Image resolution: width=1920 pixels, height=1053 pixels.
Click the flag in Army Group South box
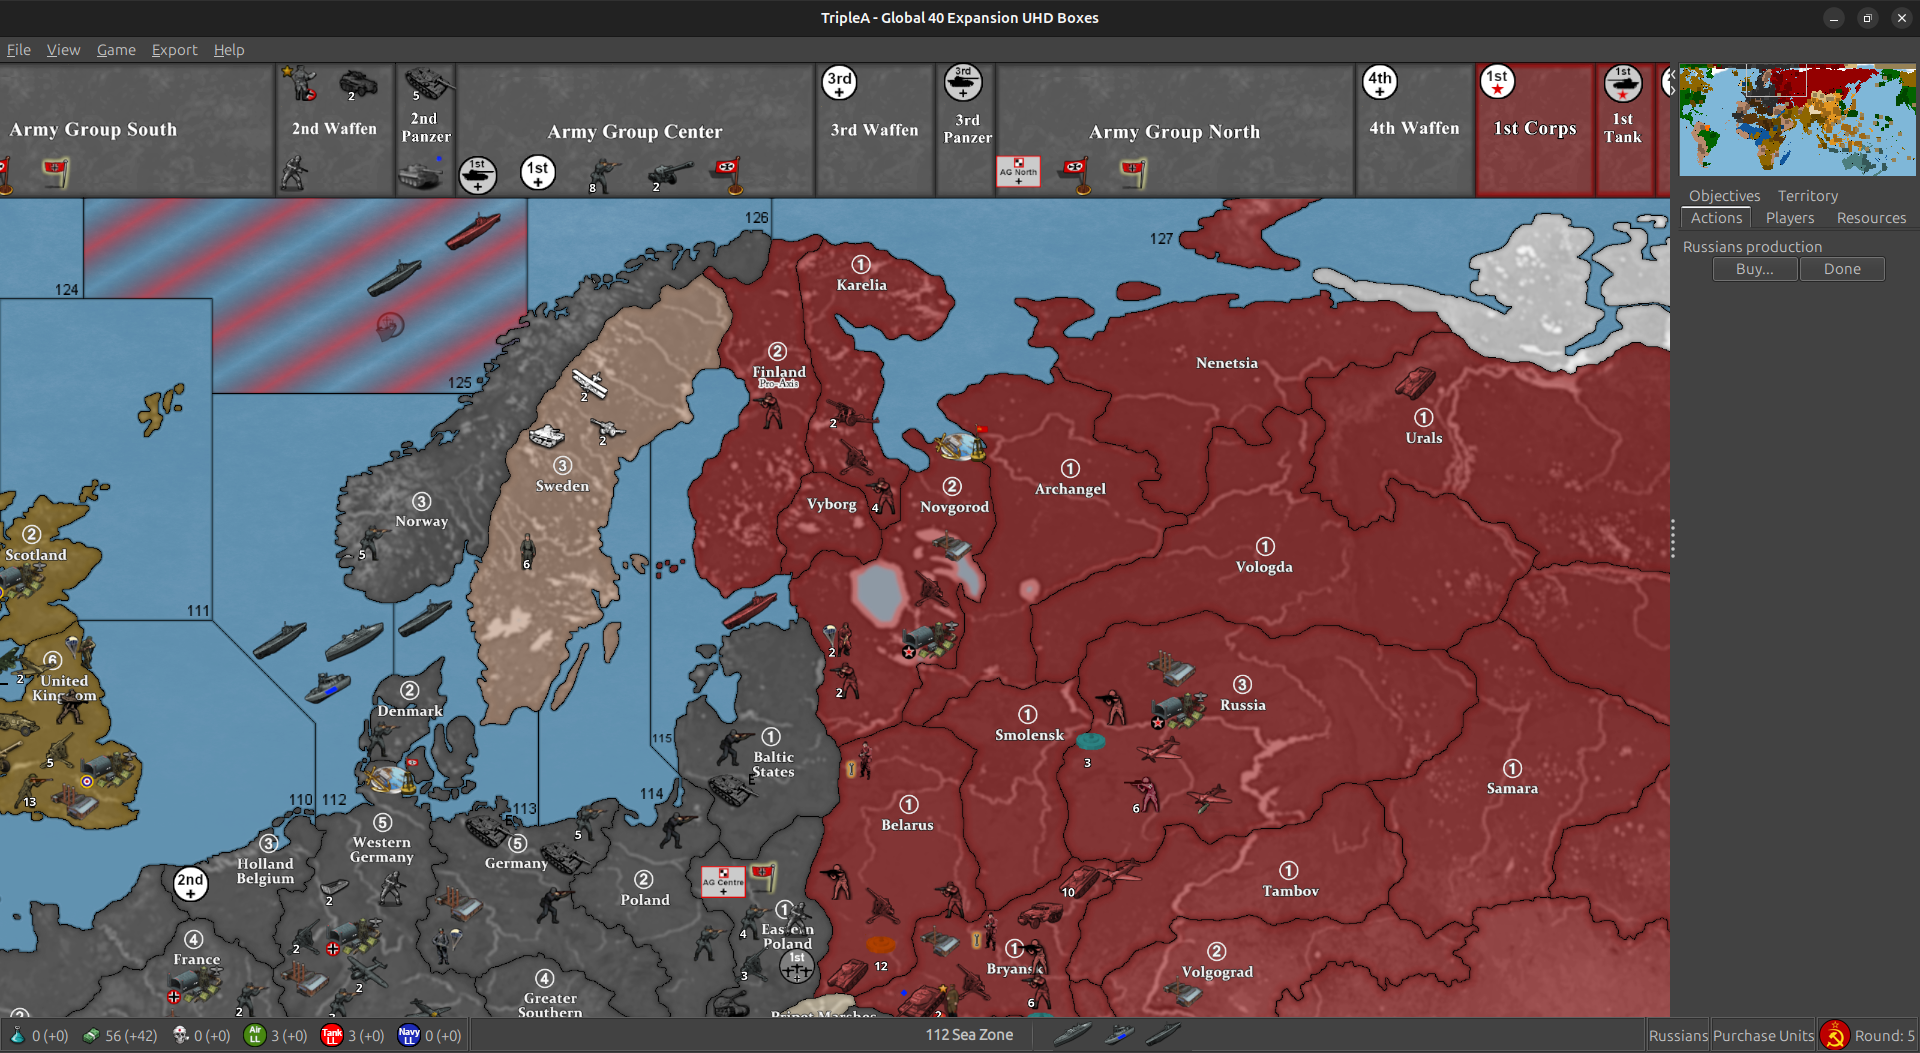click(x=56, y=172)
